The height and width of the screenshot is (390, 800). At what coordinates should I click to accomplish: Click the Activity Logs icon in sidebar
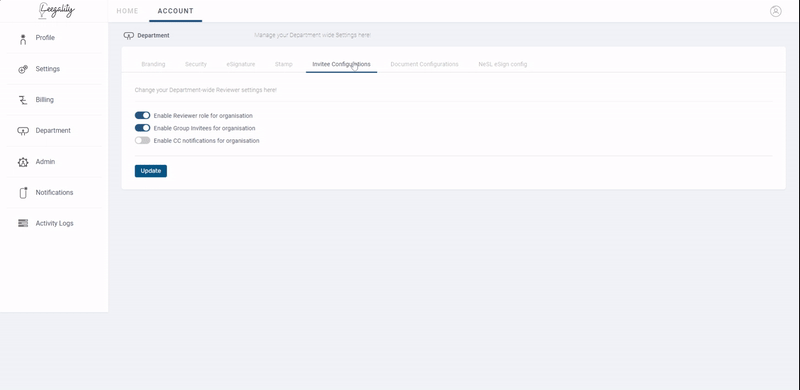coord(23,224)
